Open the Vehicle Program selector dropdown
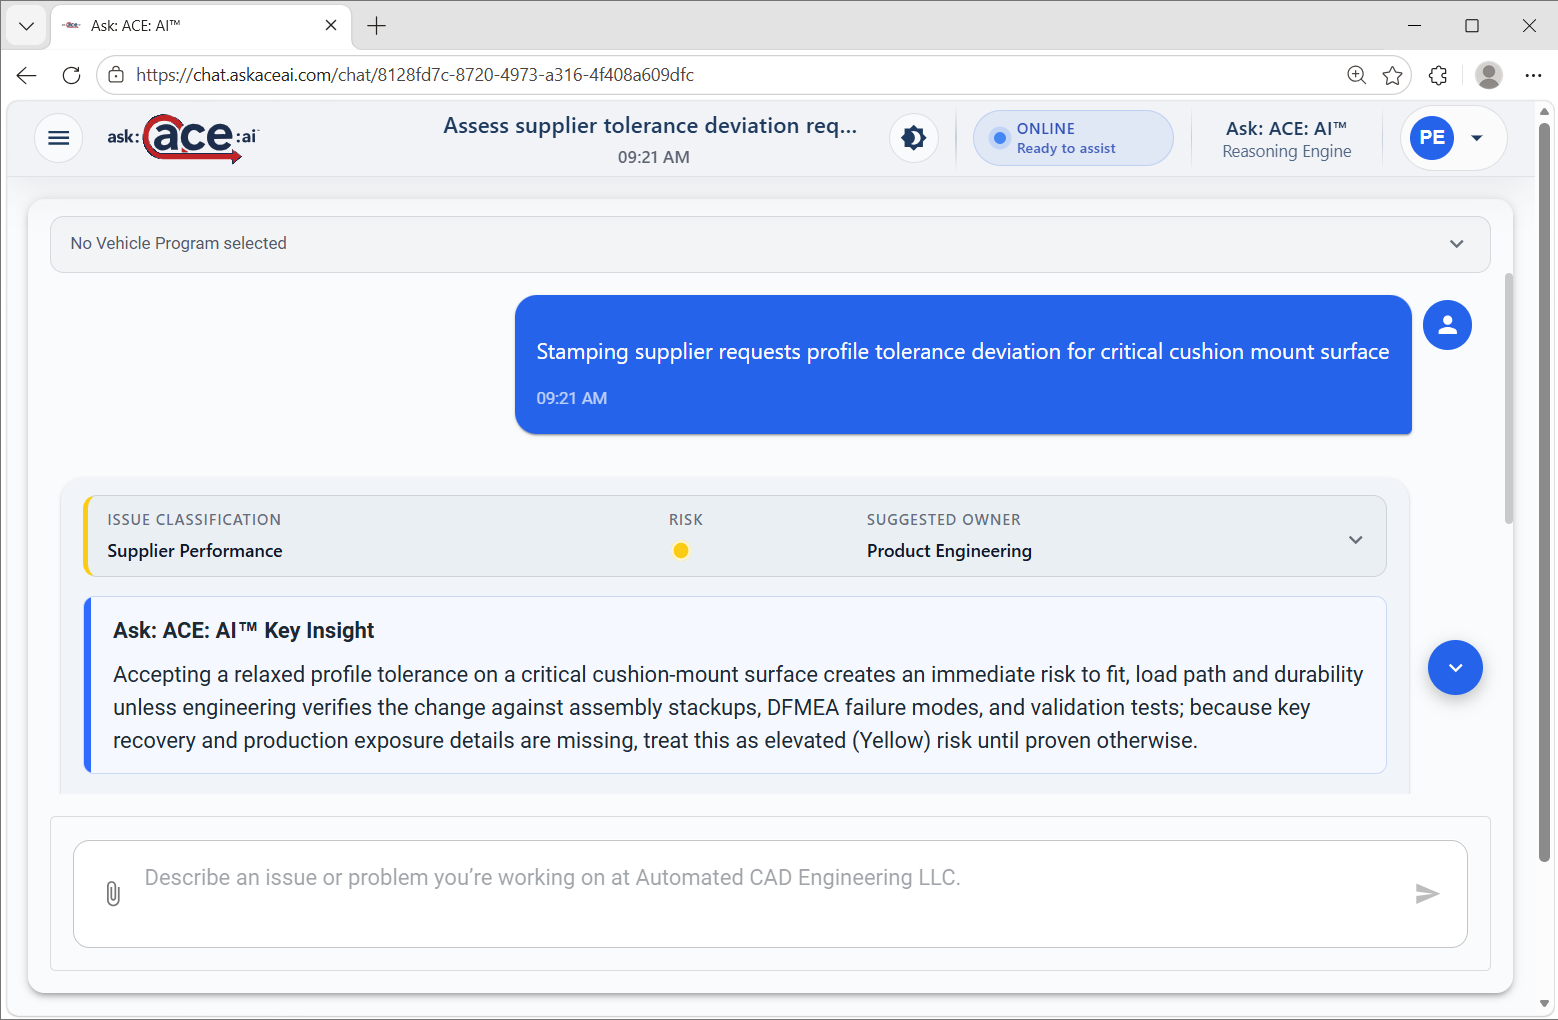The image size is (1558, 1020). point(770,244)
